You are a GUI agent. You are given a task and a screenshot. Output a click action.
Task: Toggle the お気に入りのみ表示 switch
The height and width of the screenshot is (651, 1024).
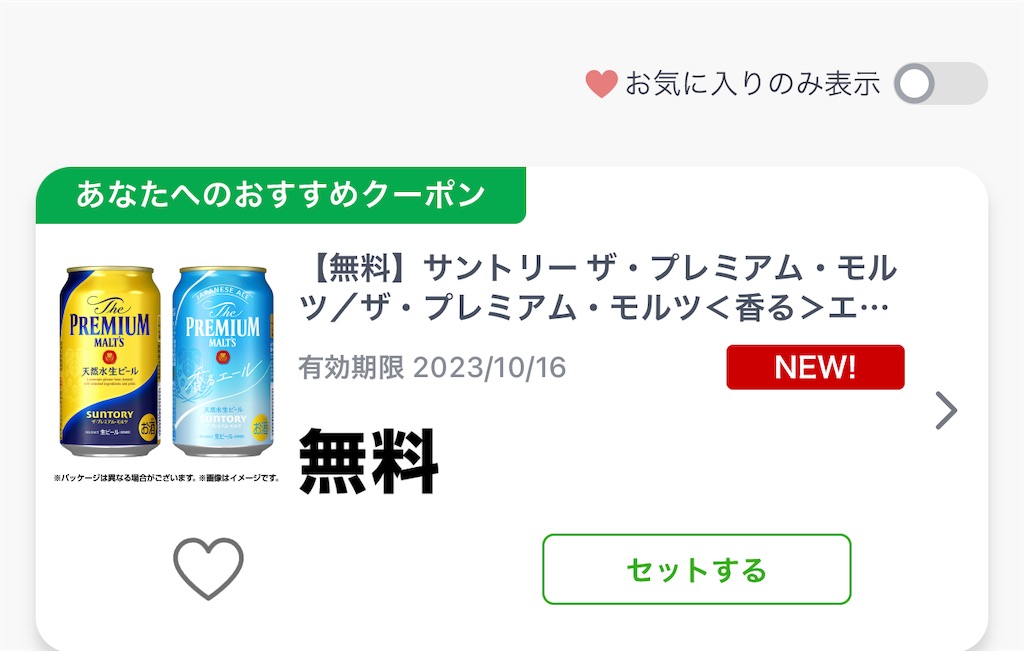coord(940,84)
